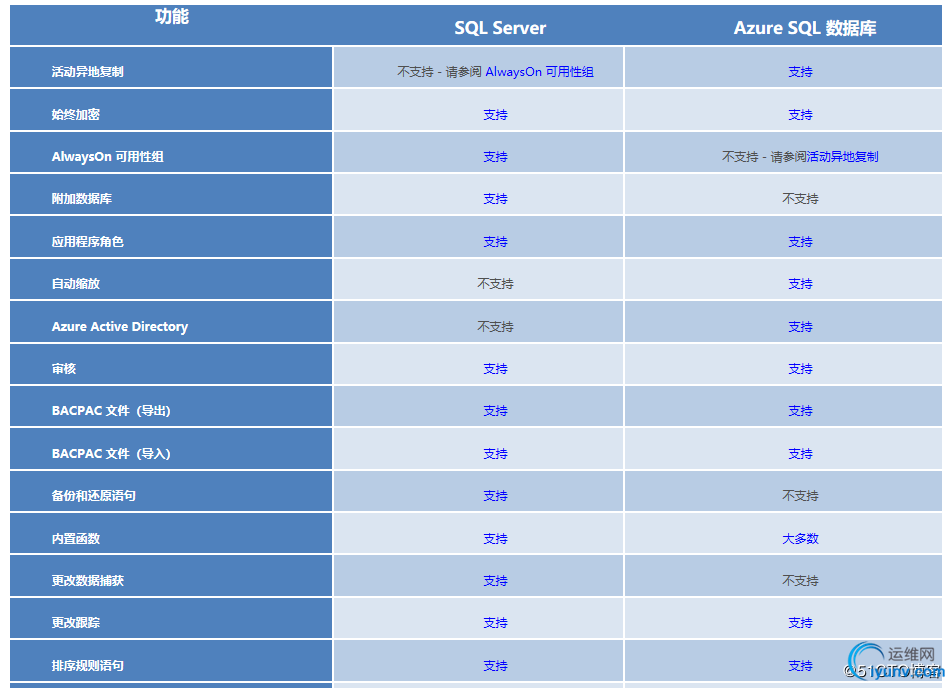951x688 pixels.
Task: Click Azure SQL 支持 link for Azure Active Directory
Action: 800,326
